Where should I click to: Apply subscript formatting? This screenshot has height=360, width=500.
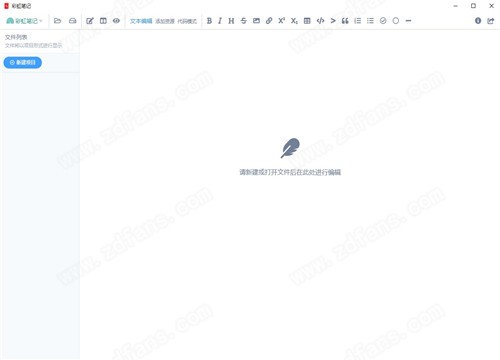pyautogui.click(x=294, y=21)
